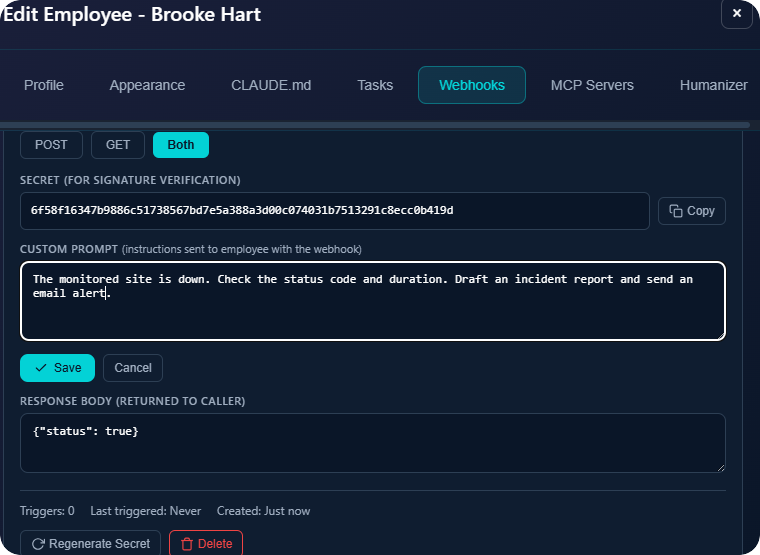This screenshot has width=760, height=555.
Task: Click the 'SECRET (FOR SIGNATURE VERIFICATION)' label
Action: click(130, 180)
